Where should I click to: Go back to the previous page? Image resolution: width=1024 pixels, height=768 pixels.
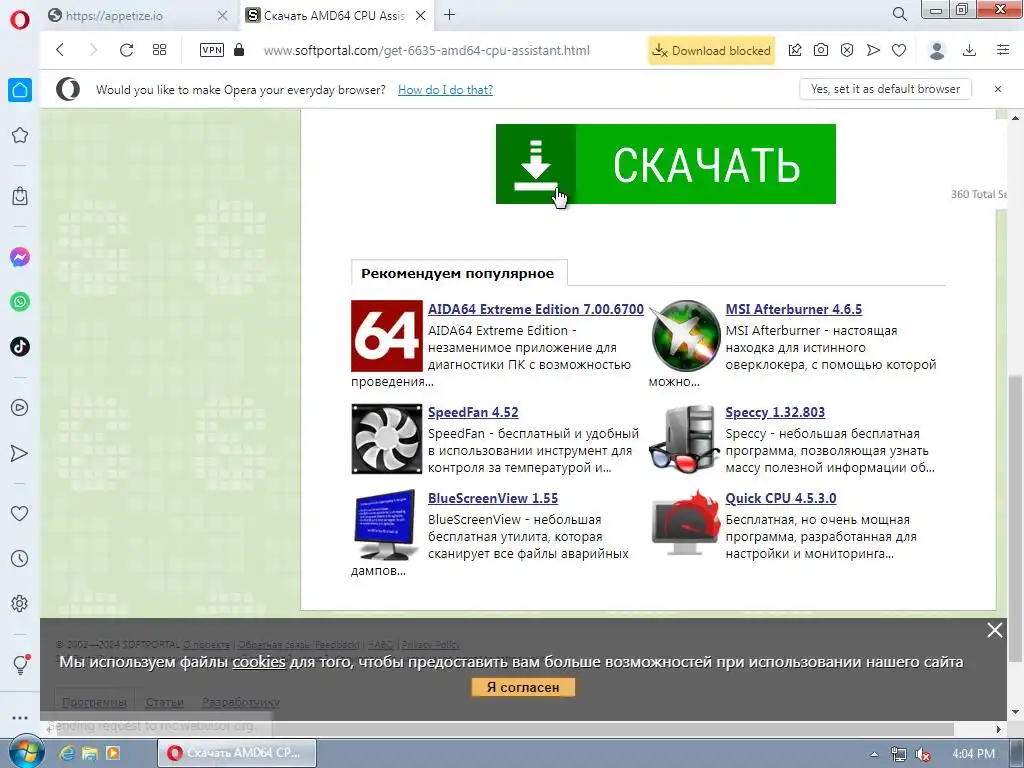(60, 50)
